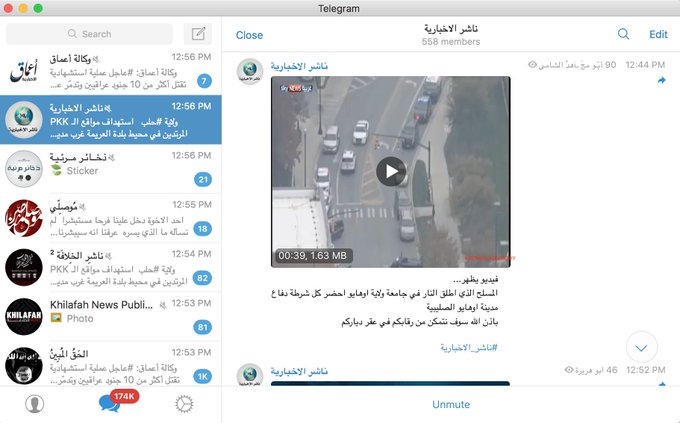Click the Photo preview text in Khilafah chat
Screen dimensions: 680x423
pyautogui.click(x=80, y=318)
